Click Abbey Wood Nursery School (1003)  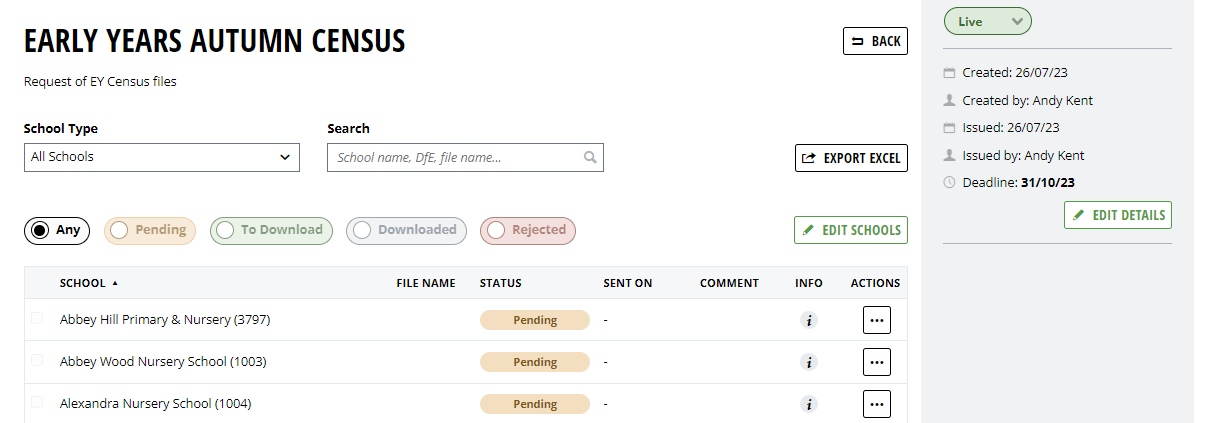163,362
